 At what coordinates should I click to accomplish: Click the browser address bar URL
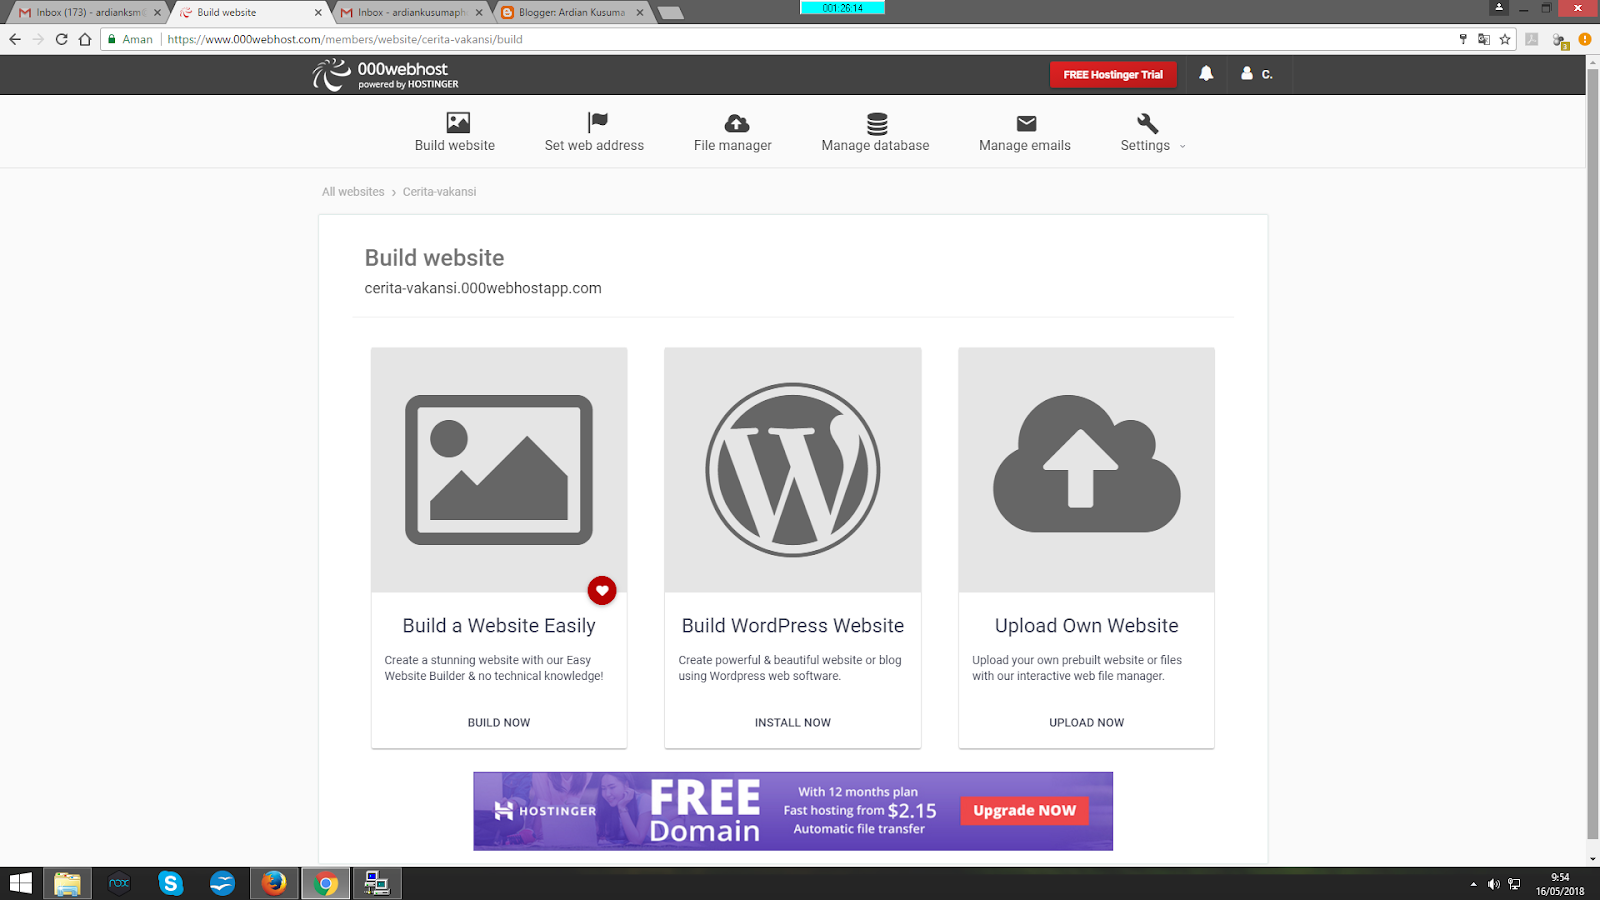(x=345, y=39)
